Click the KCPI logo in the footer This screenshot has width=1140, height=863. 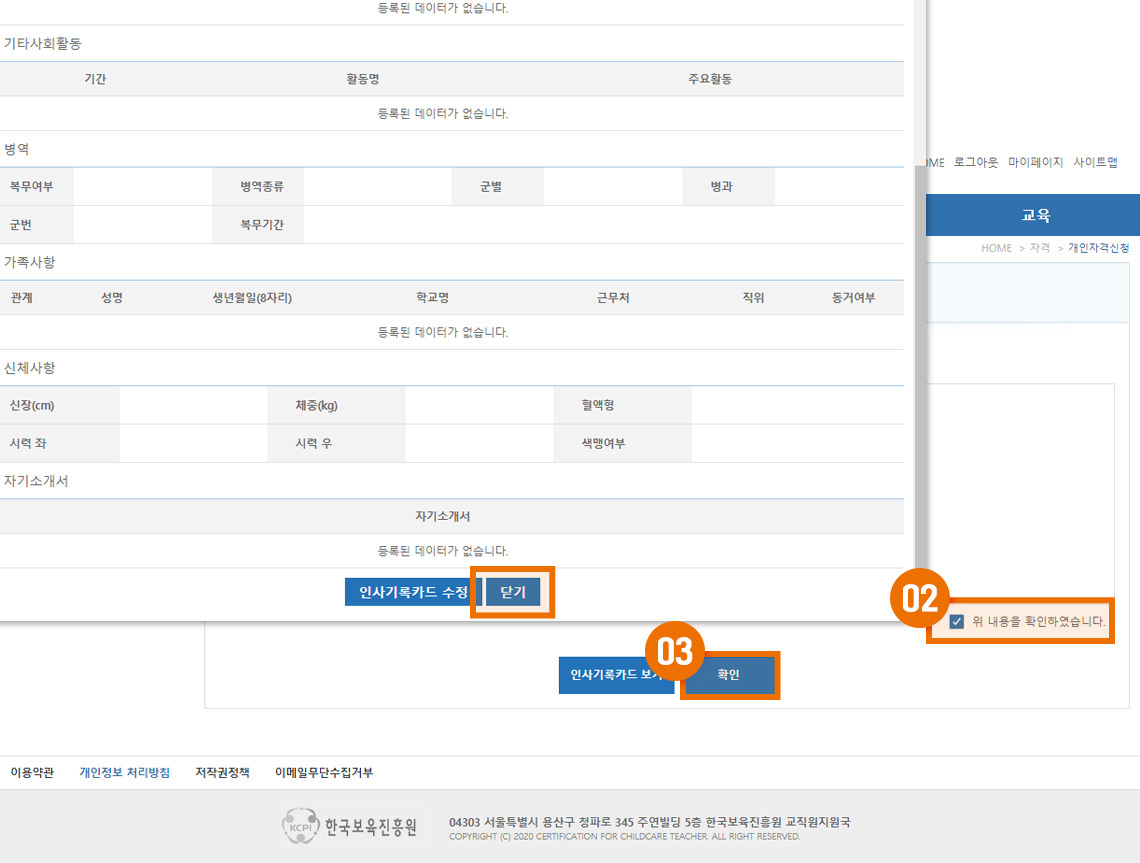tap(350, 827)
